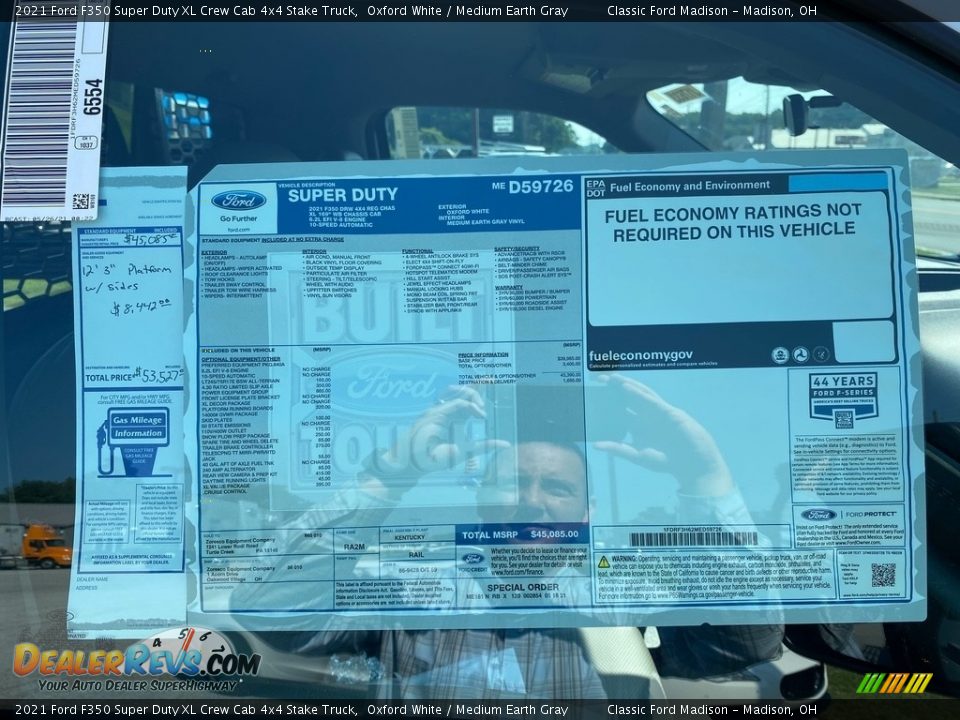960x720 pixels.
Task: Click the KENTUCKY assembly plant text
Action: coord(410,537)
